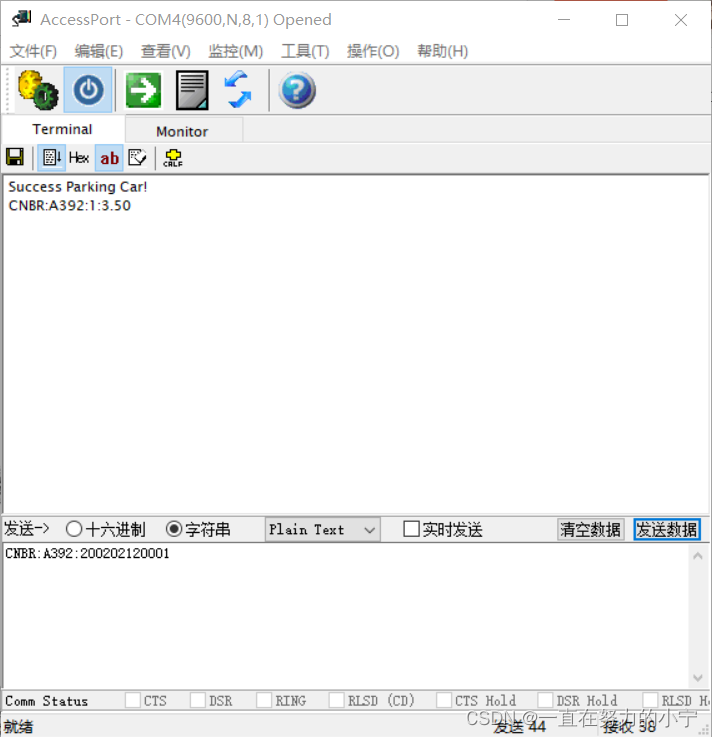
Task: Toggle the DSR status checkbox
Action: click(x=198, y=700)
